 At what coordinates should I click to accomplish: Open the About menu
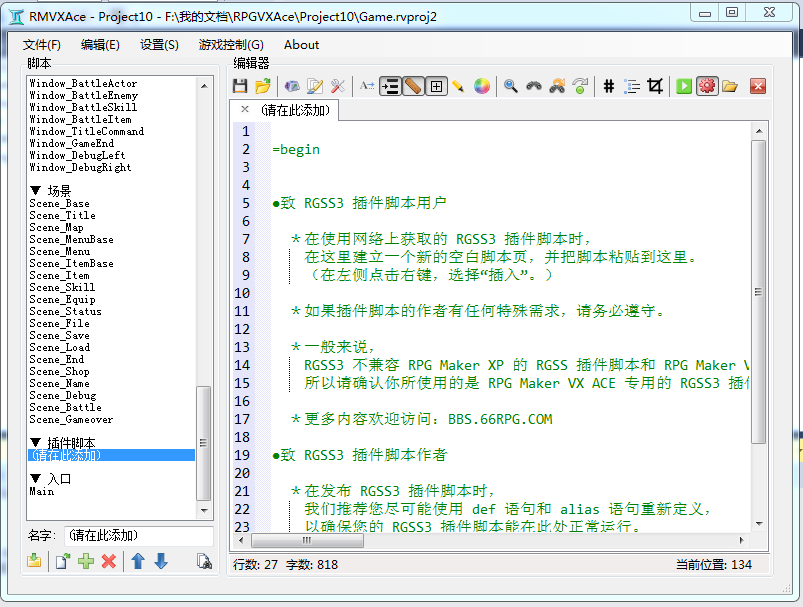point(302,45)
